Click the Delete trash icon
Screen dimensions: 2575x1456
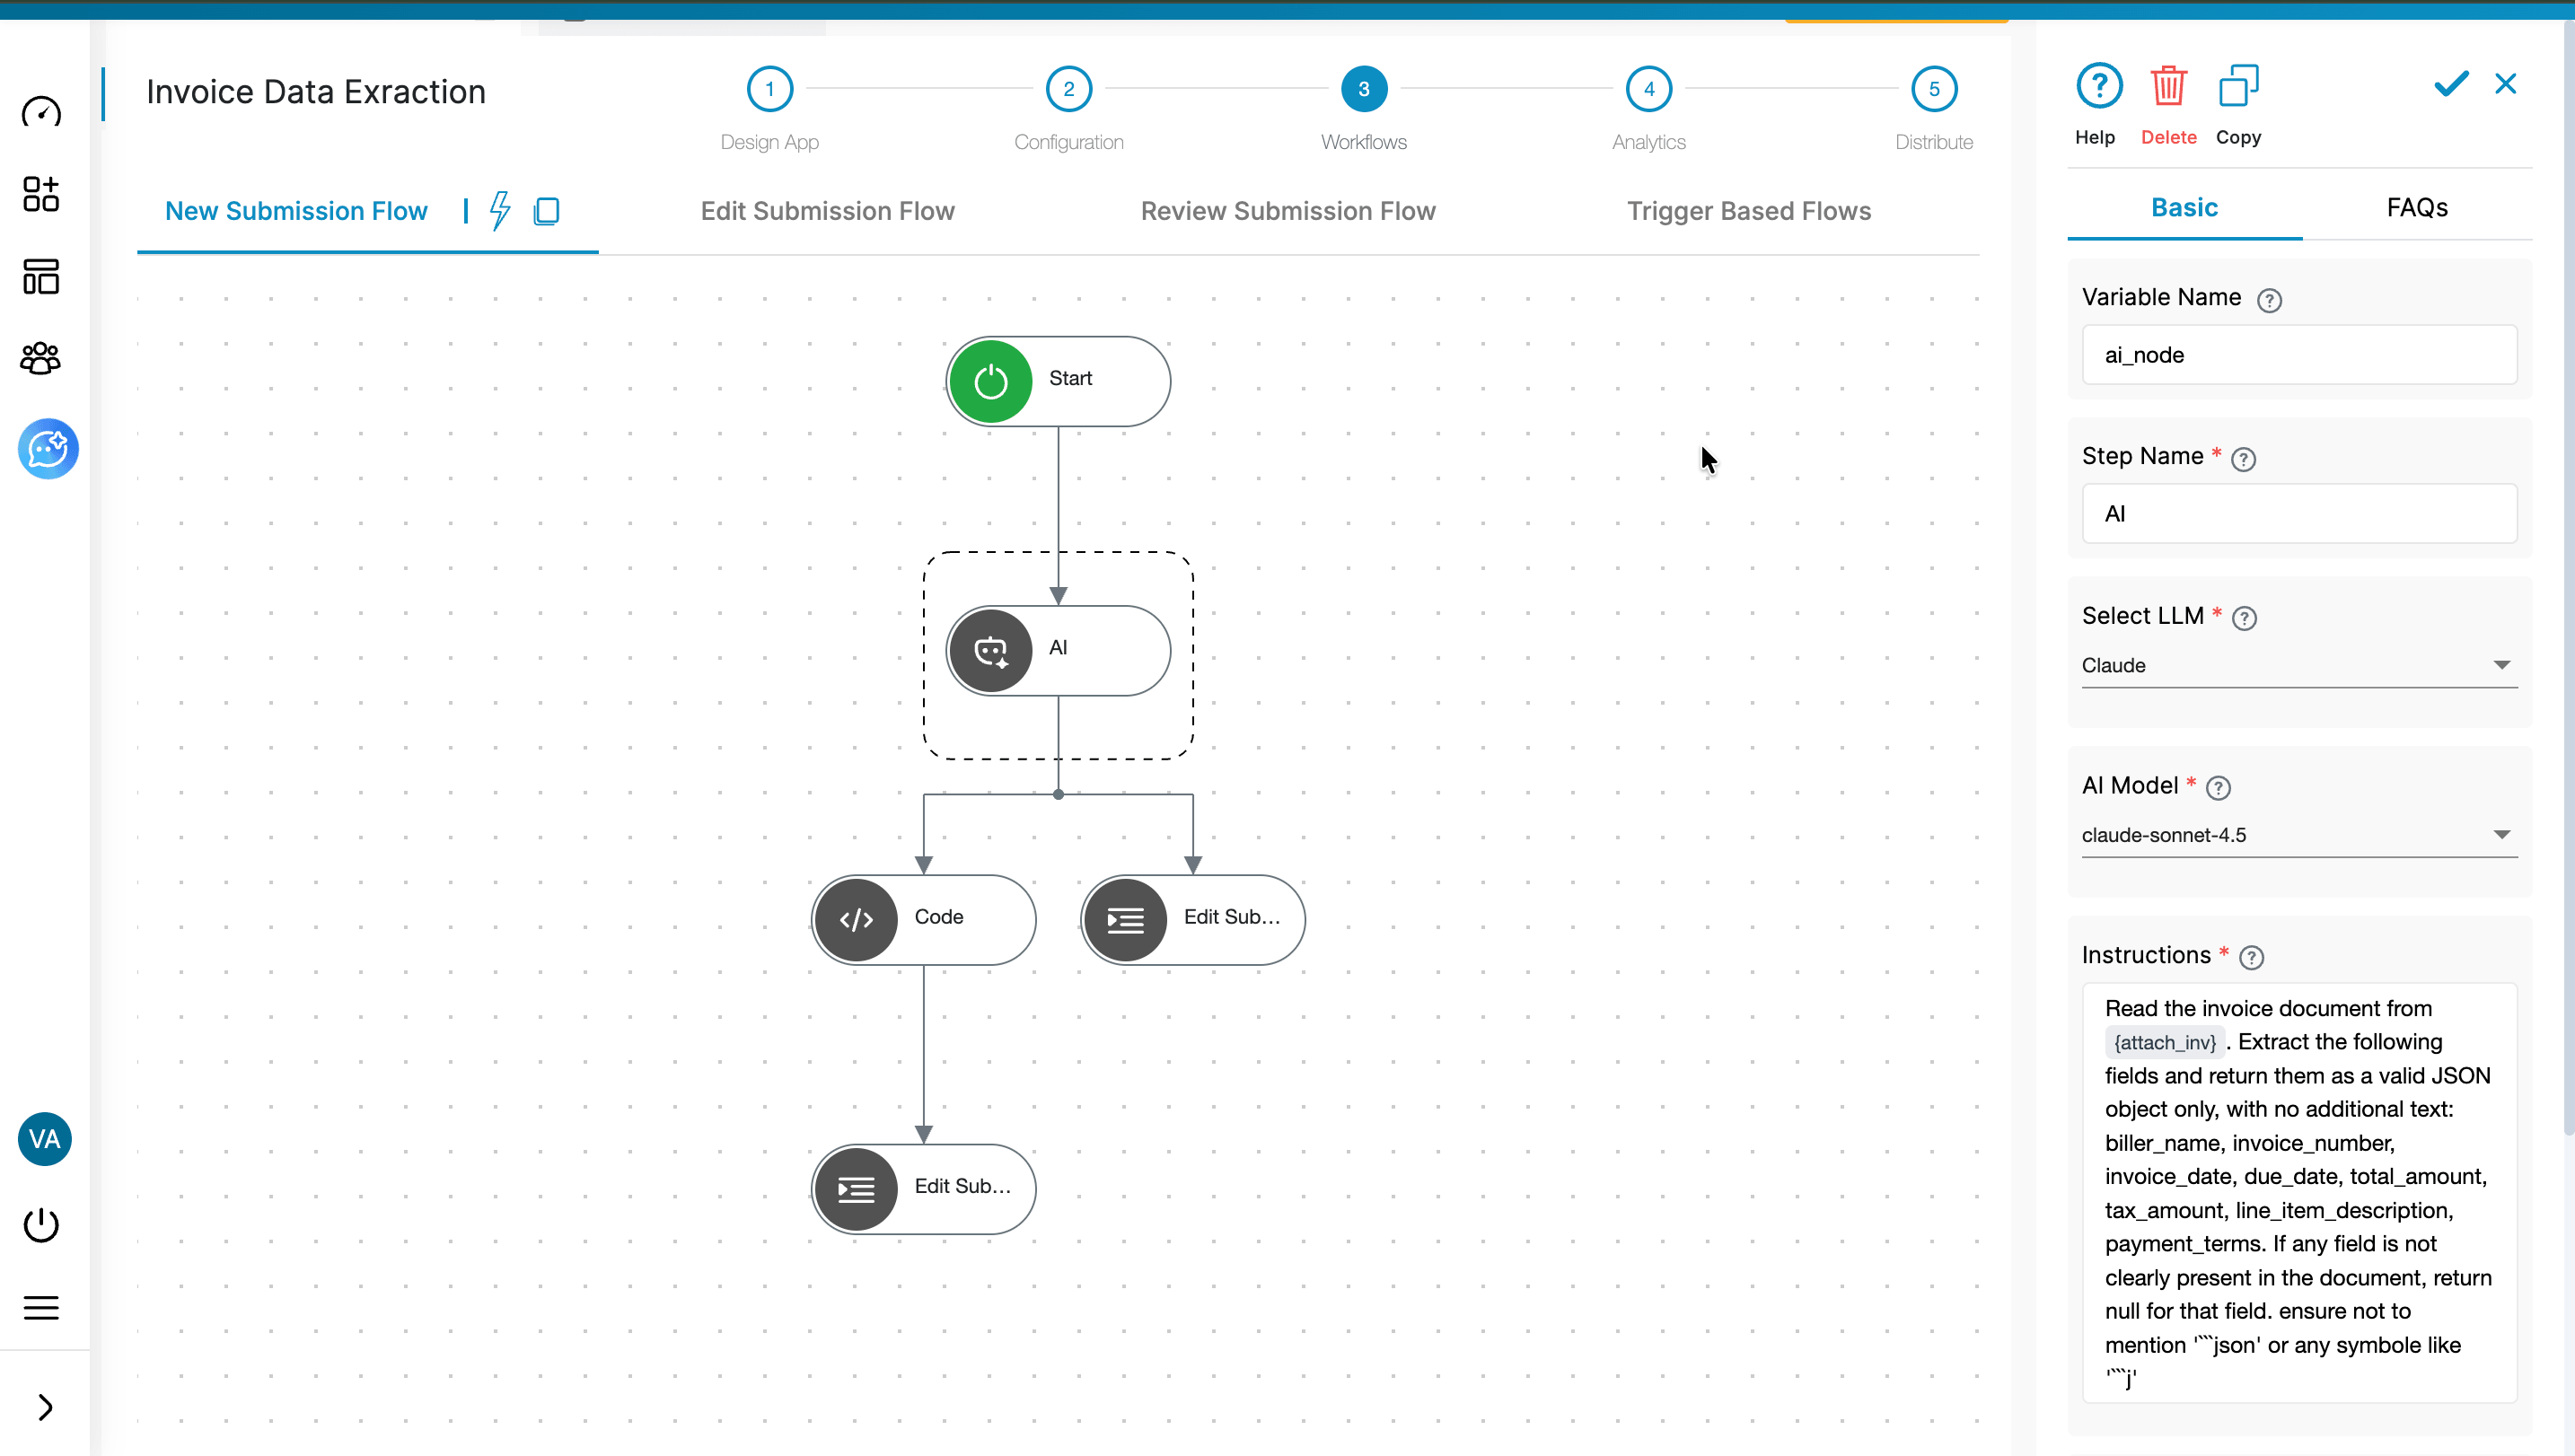pyautogui.click(x=2168, y=87)
